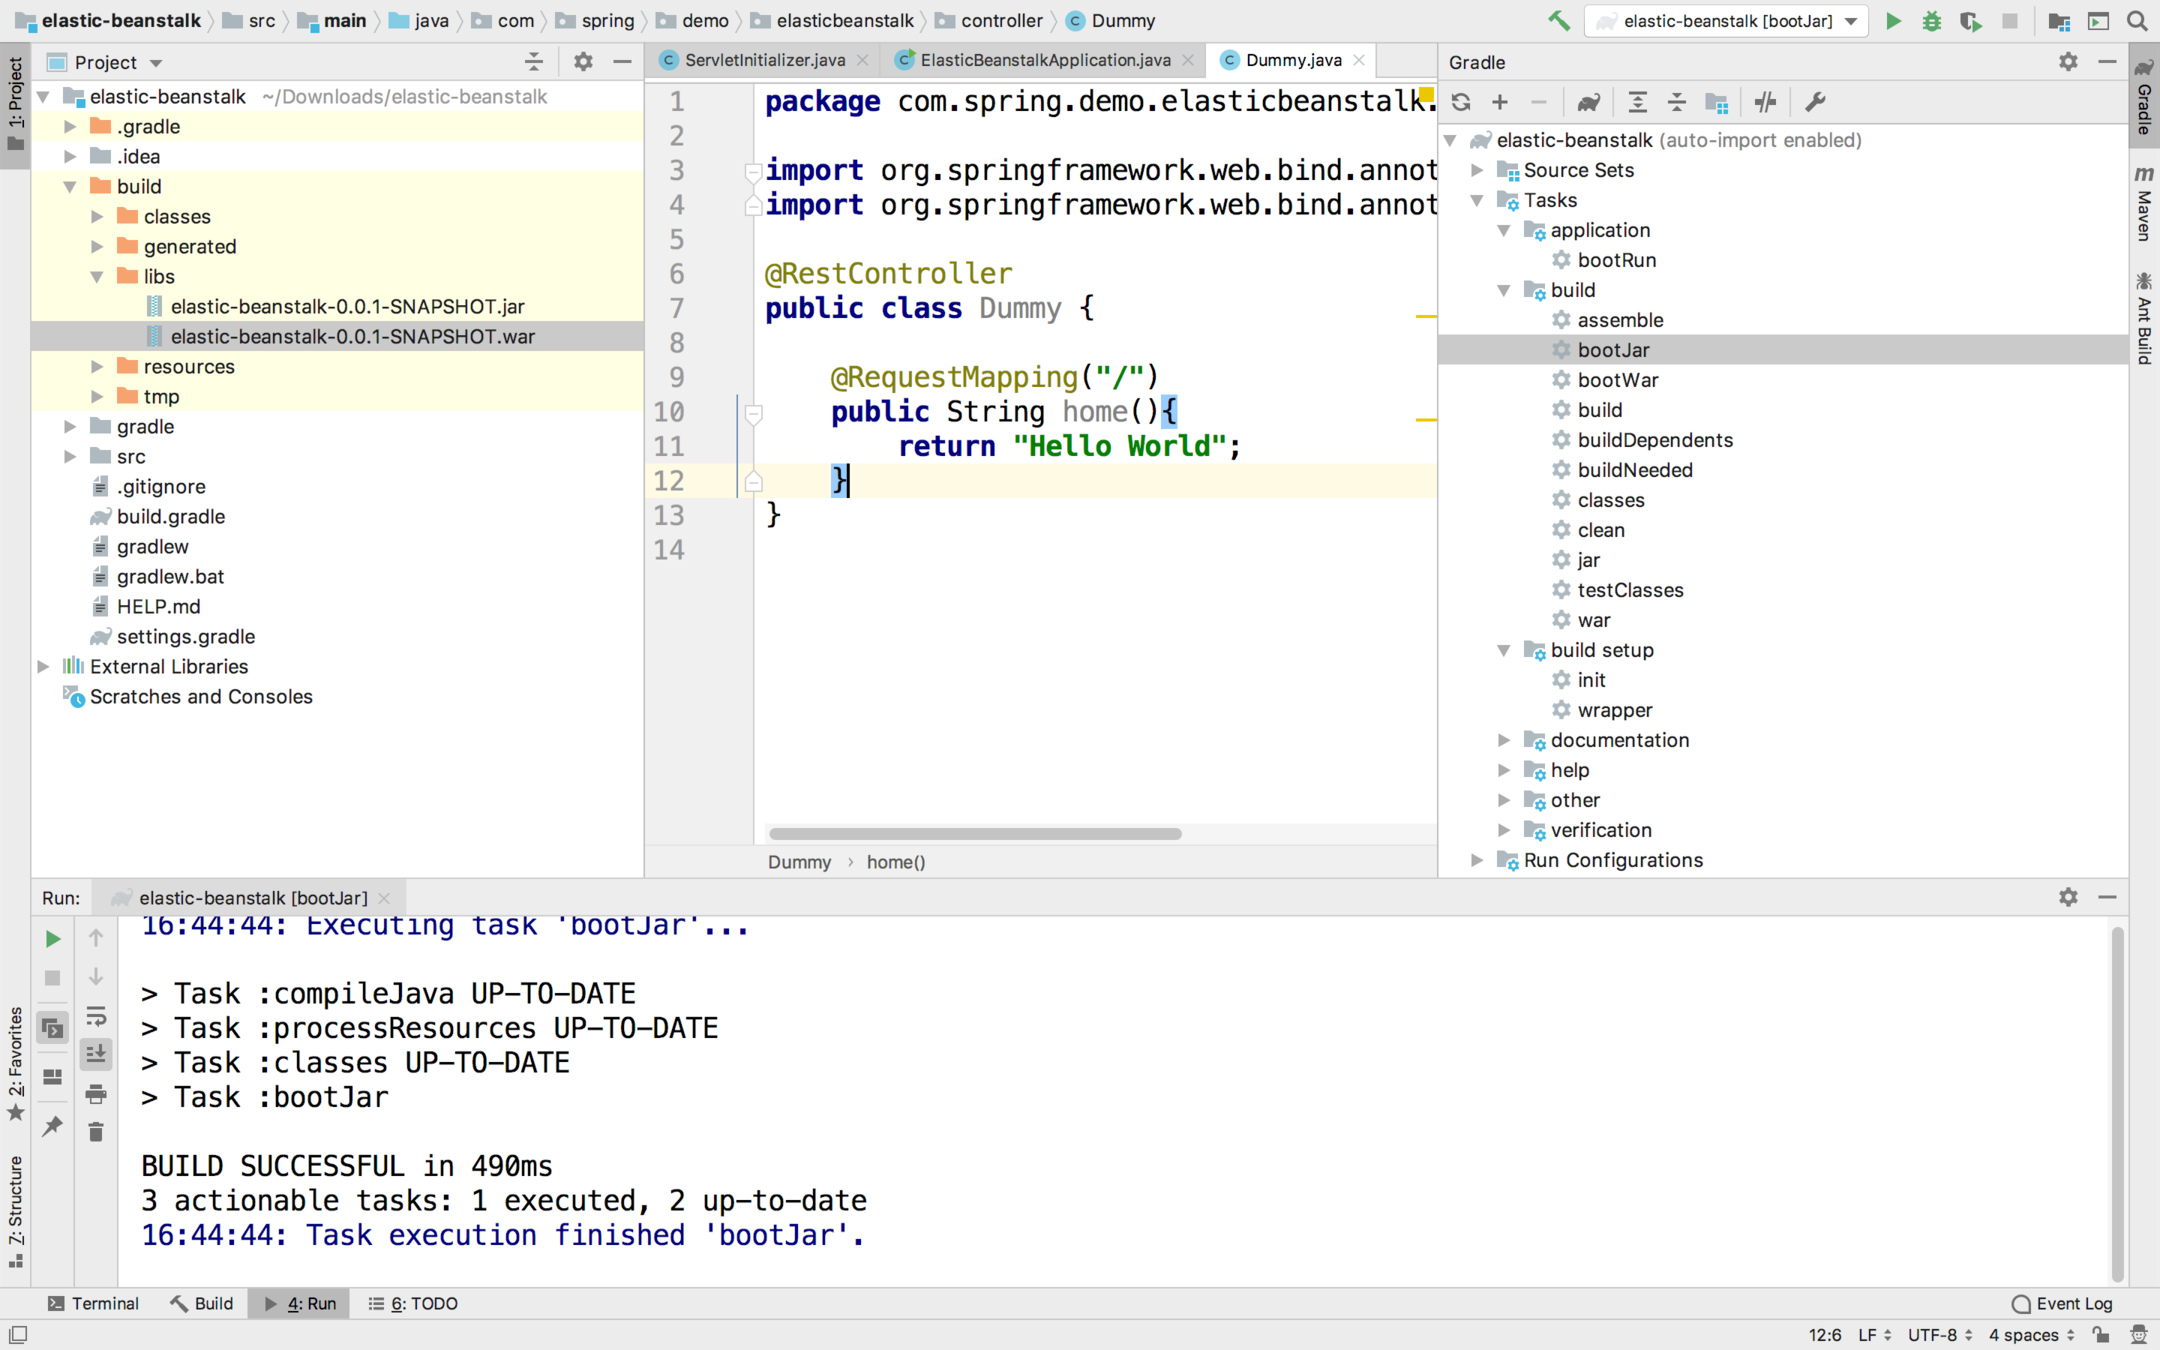The image size is (2160, 1350).
Task: Switch to ElasticBeanstalkApplication.java tab
Action: tap(1044, 60)
